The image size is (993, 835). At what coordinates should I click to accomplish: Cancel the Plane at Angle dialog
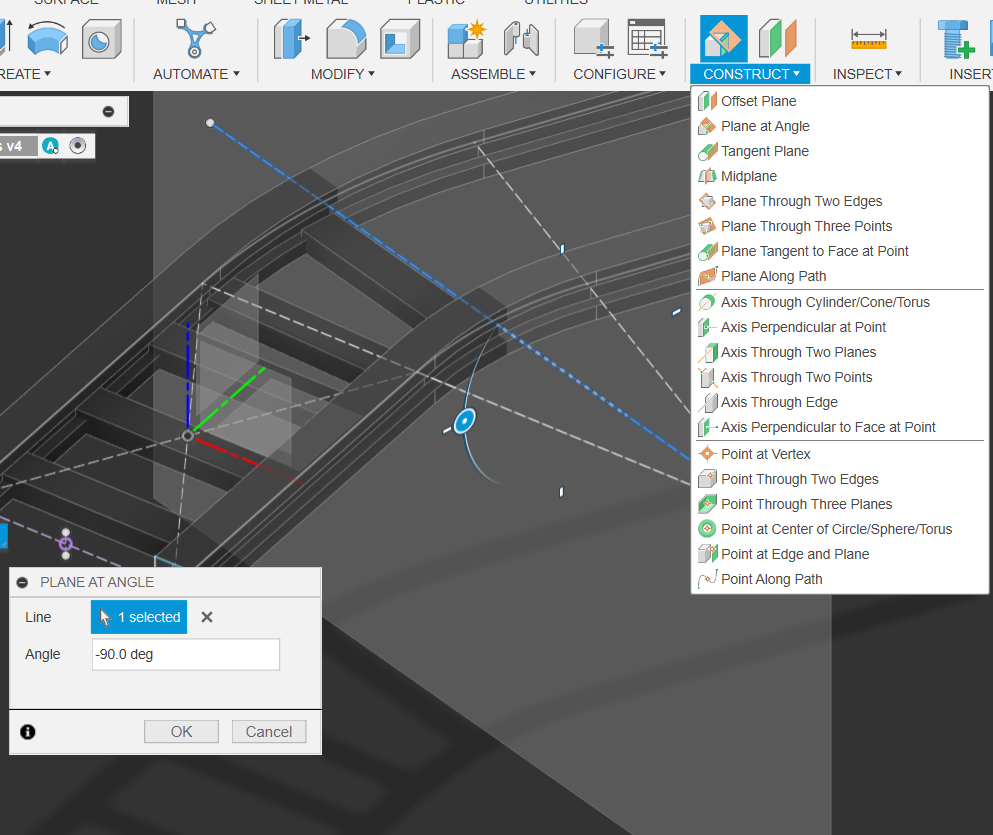point(269,732)
